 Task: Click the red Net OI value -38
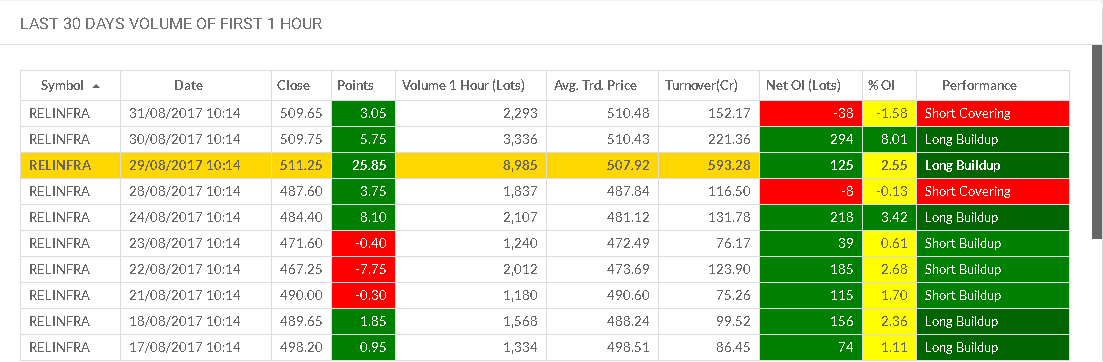tap(811, 113)
